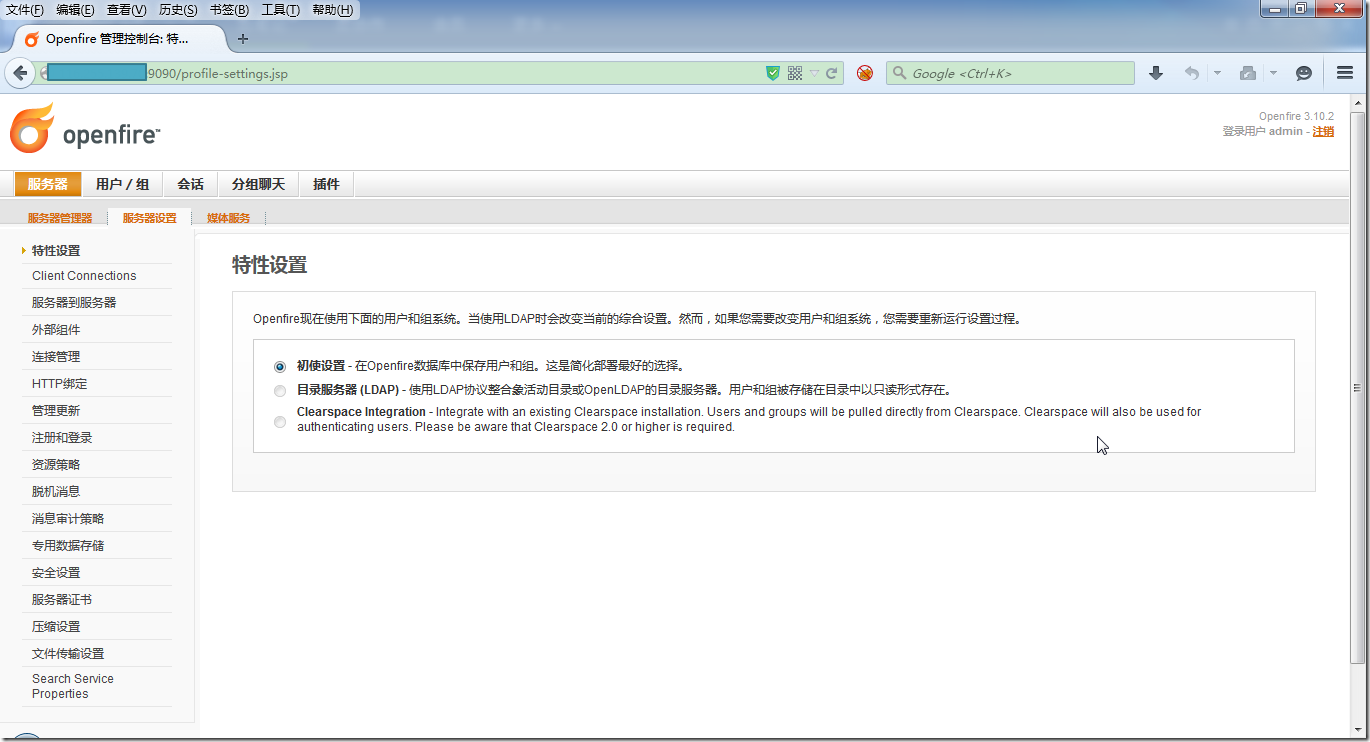1370x742 pixels.
Task: Open 特性设置 in the sidebar
Action: (x=56, y=251)
